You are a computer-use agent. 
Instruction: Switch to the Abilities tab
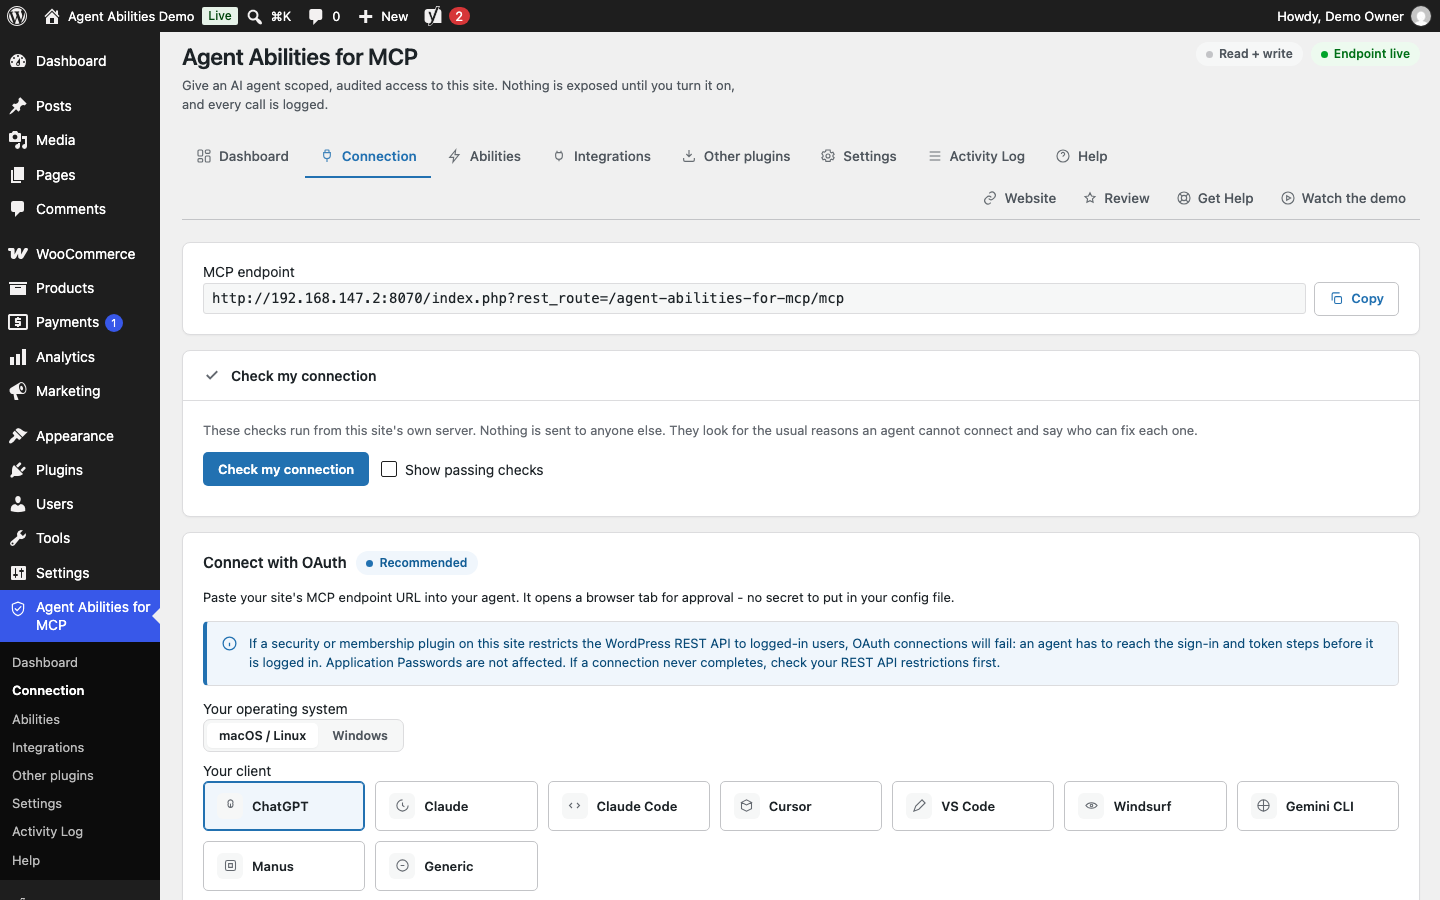pos(485,156)
